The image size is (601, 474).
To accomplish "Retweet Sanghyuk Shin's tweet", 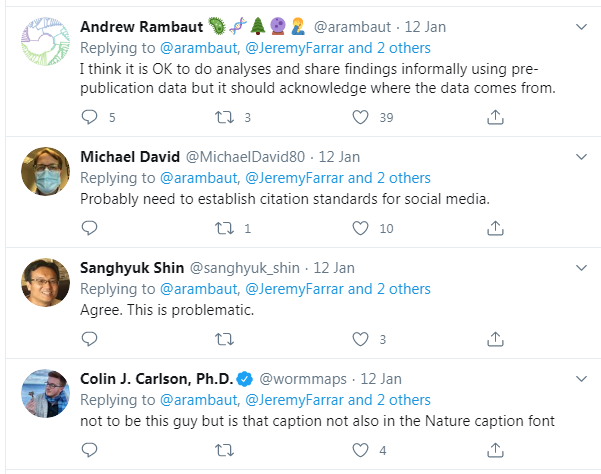I will pyautogui.click(x=225, y=340).
